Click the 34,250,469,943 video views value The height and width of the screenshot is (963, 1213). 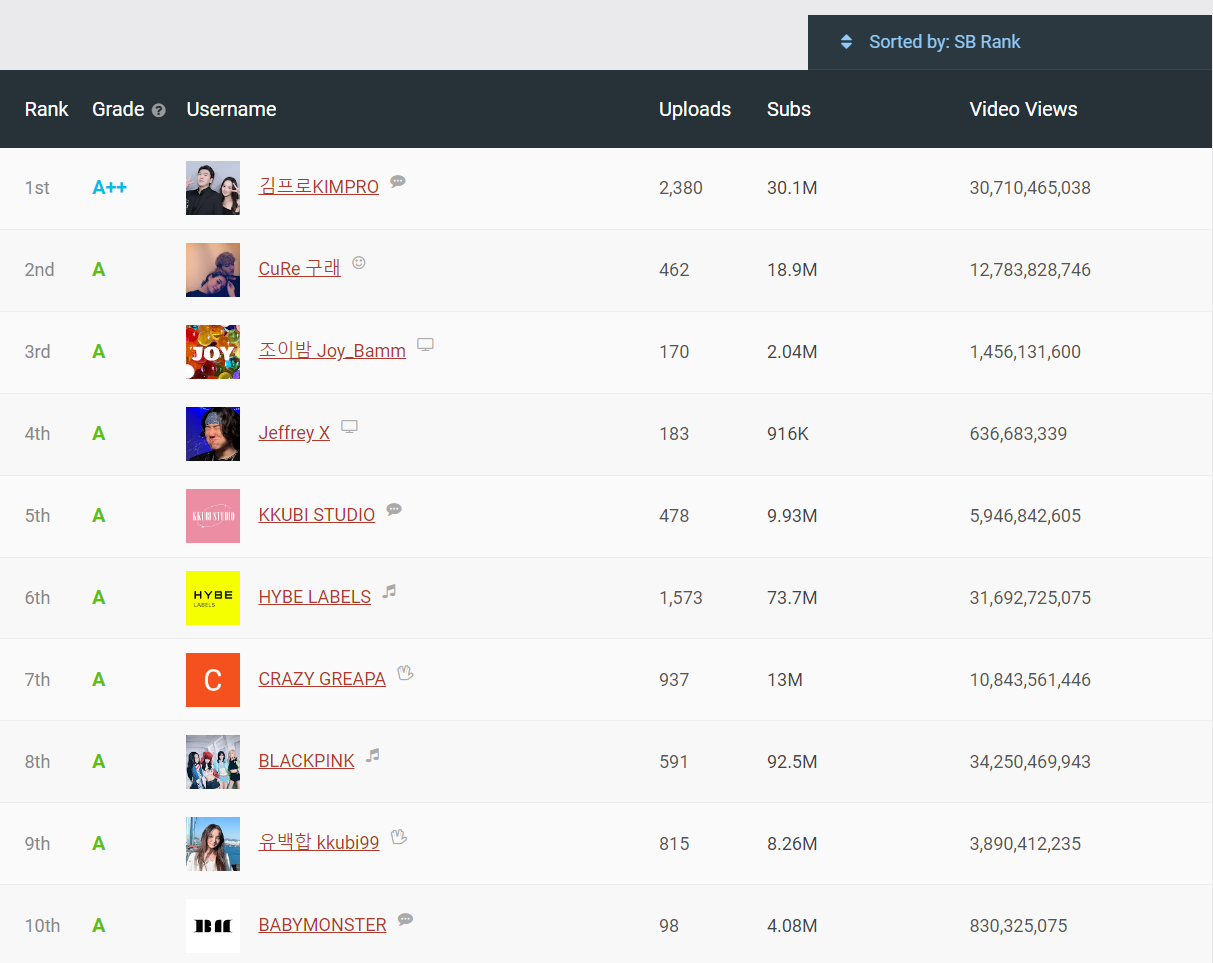pos(1030,762)
